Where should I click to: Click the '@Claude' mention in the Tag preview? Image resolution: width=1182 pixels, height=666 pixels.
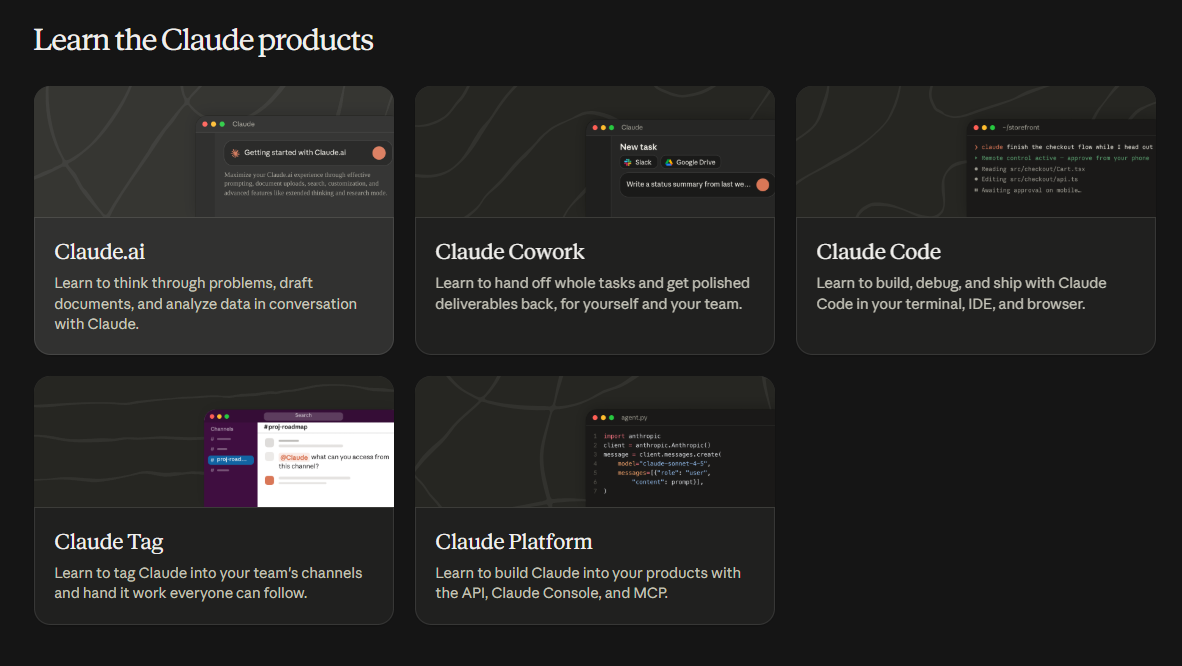tap(294, 457)
